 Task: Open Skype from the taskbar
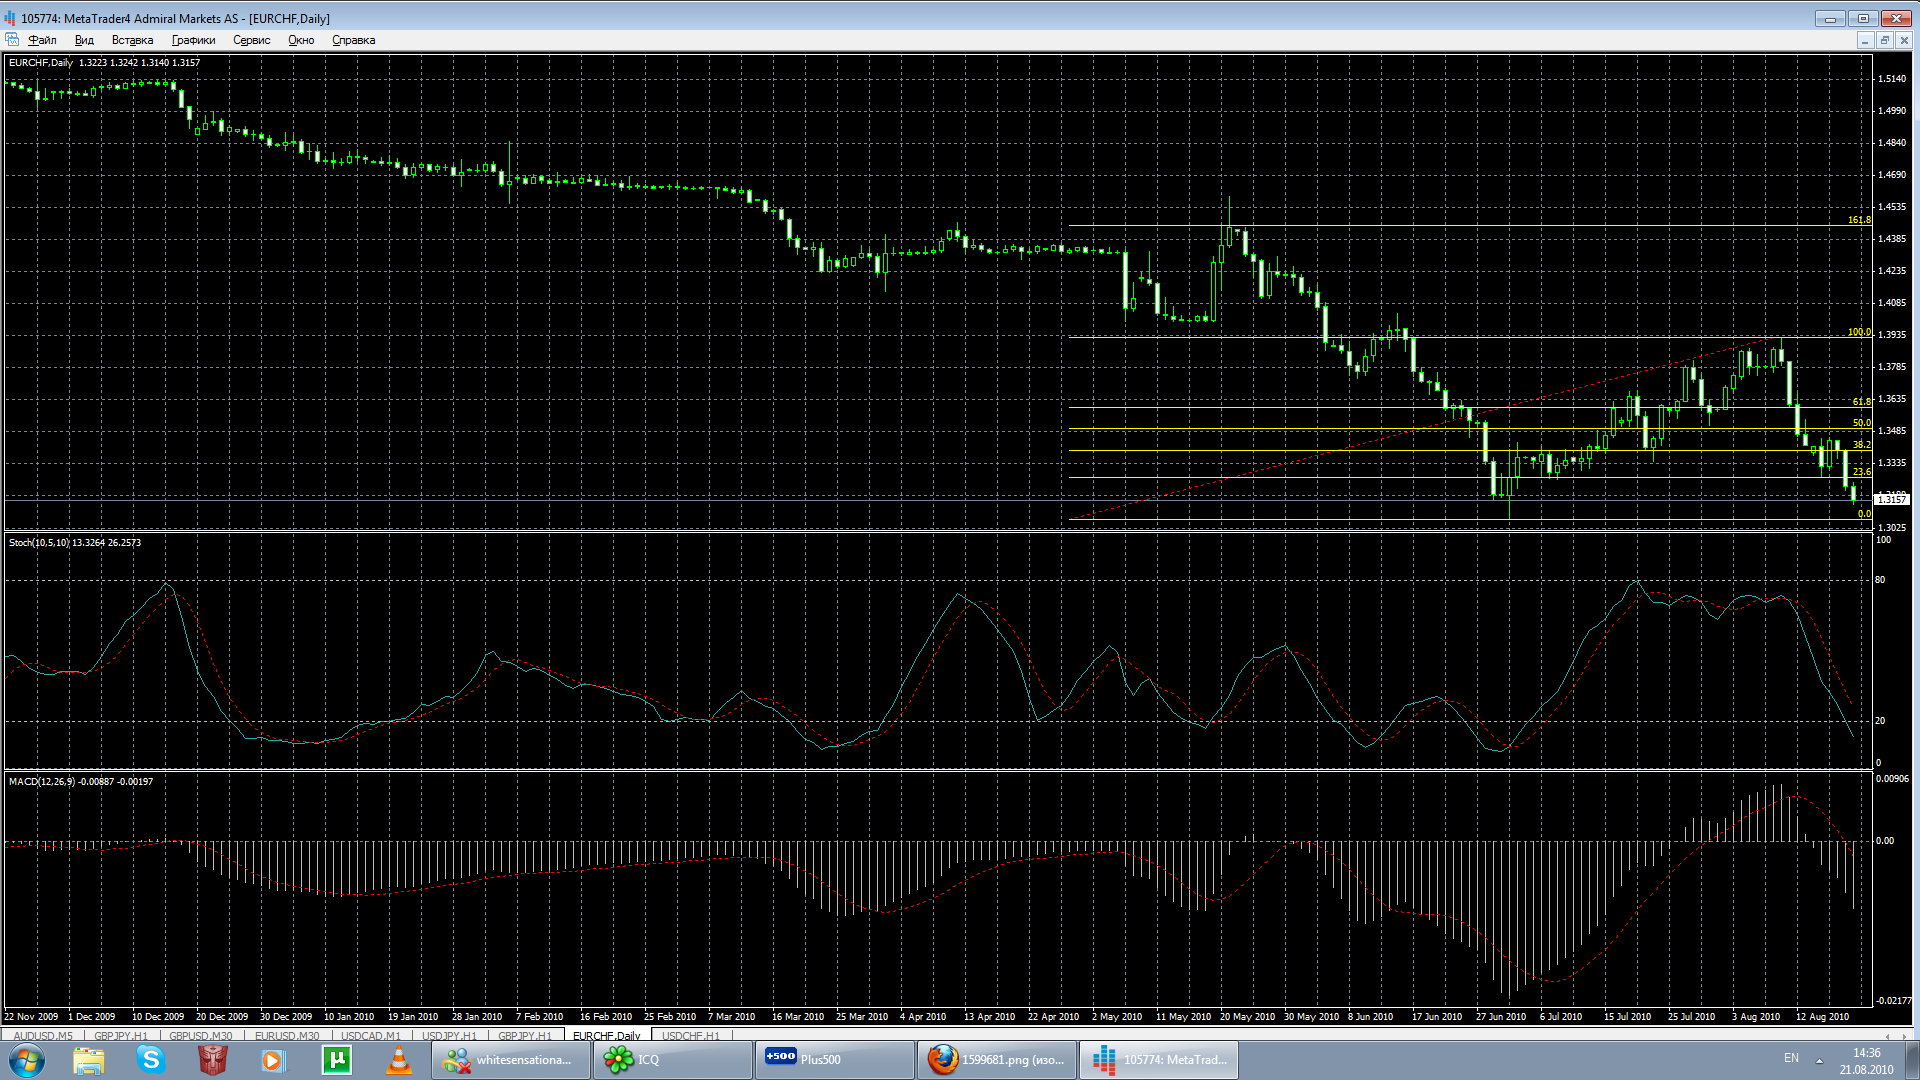(151, 1059)
